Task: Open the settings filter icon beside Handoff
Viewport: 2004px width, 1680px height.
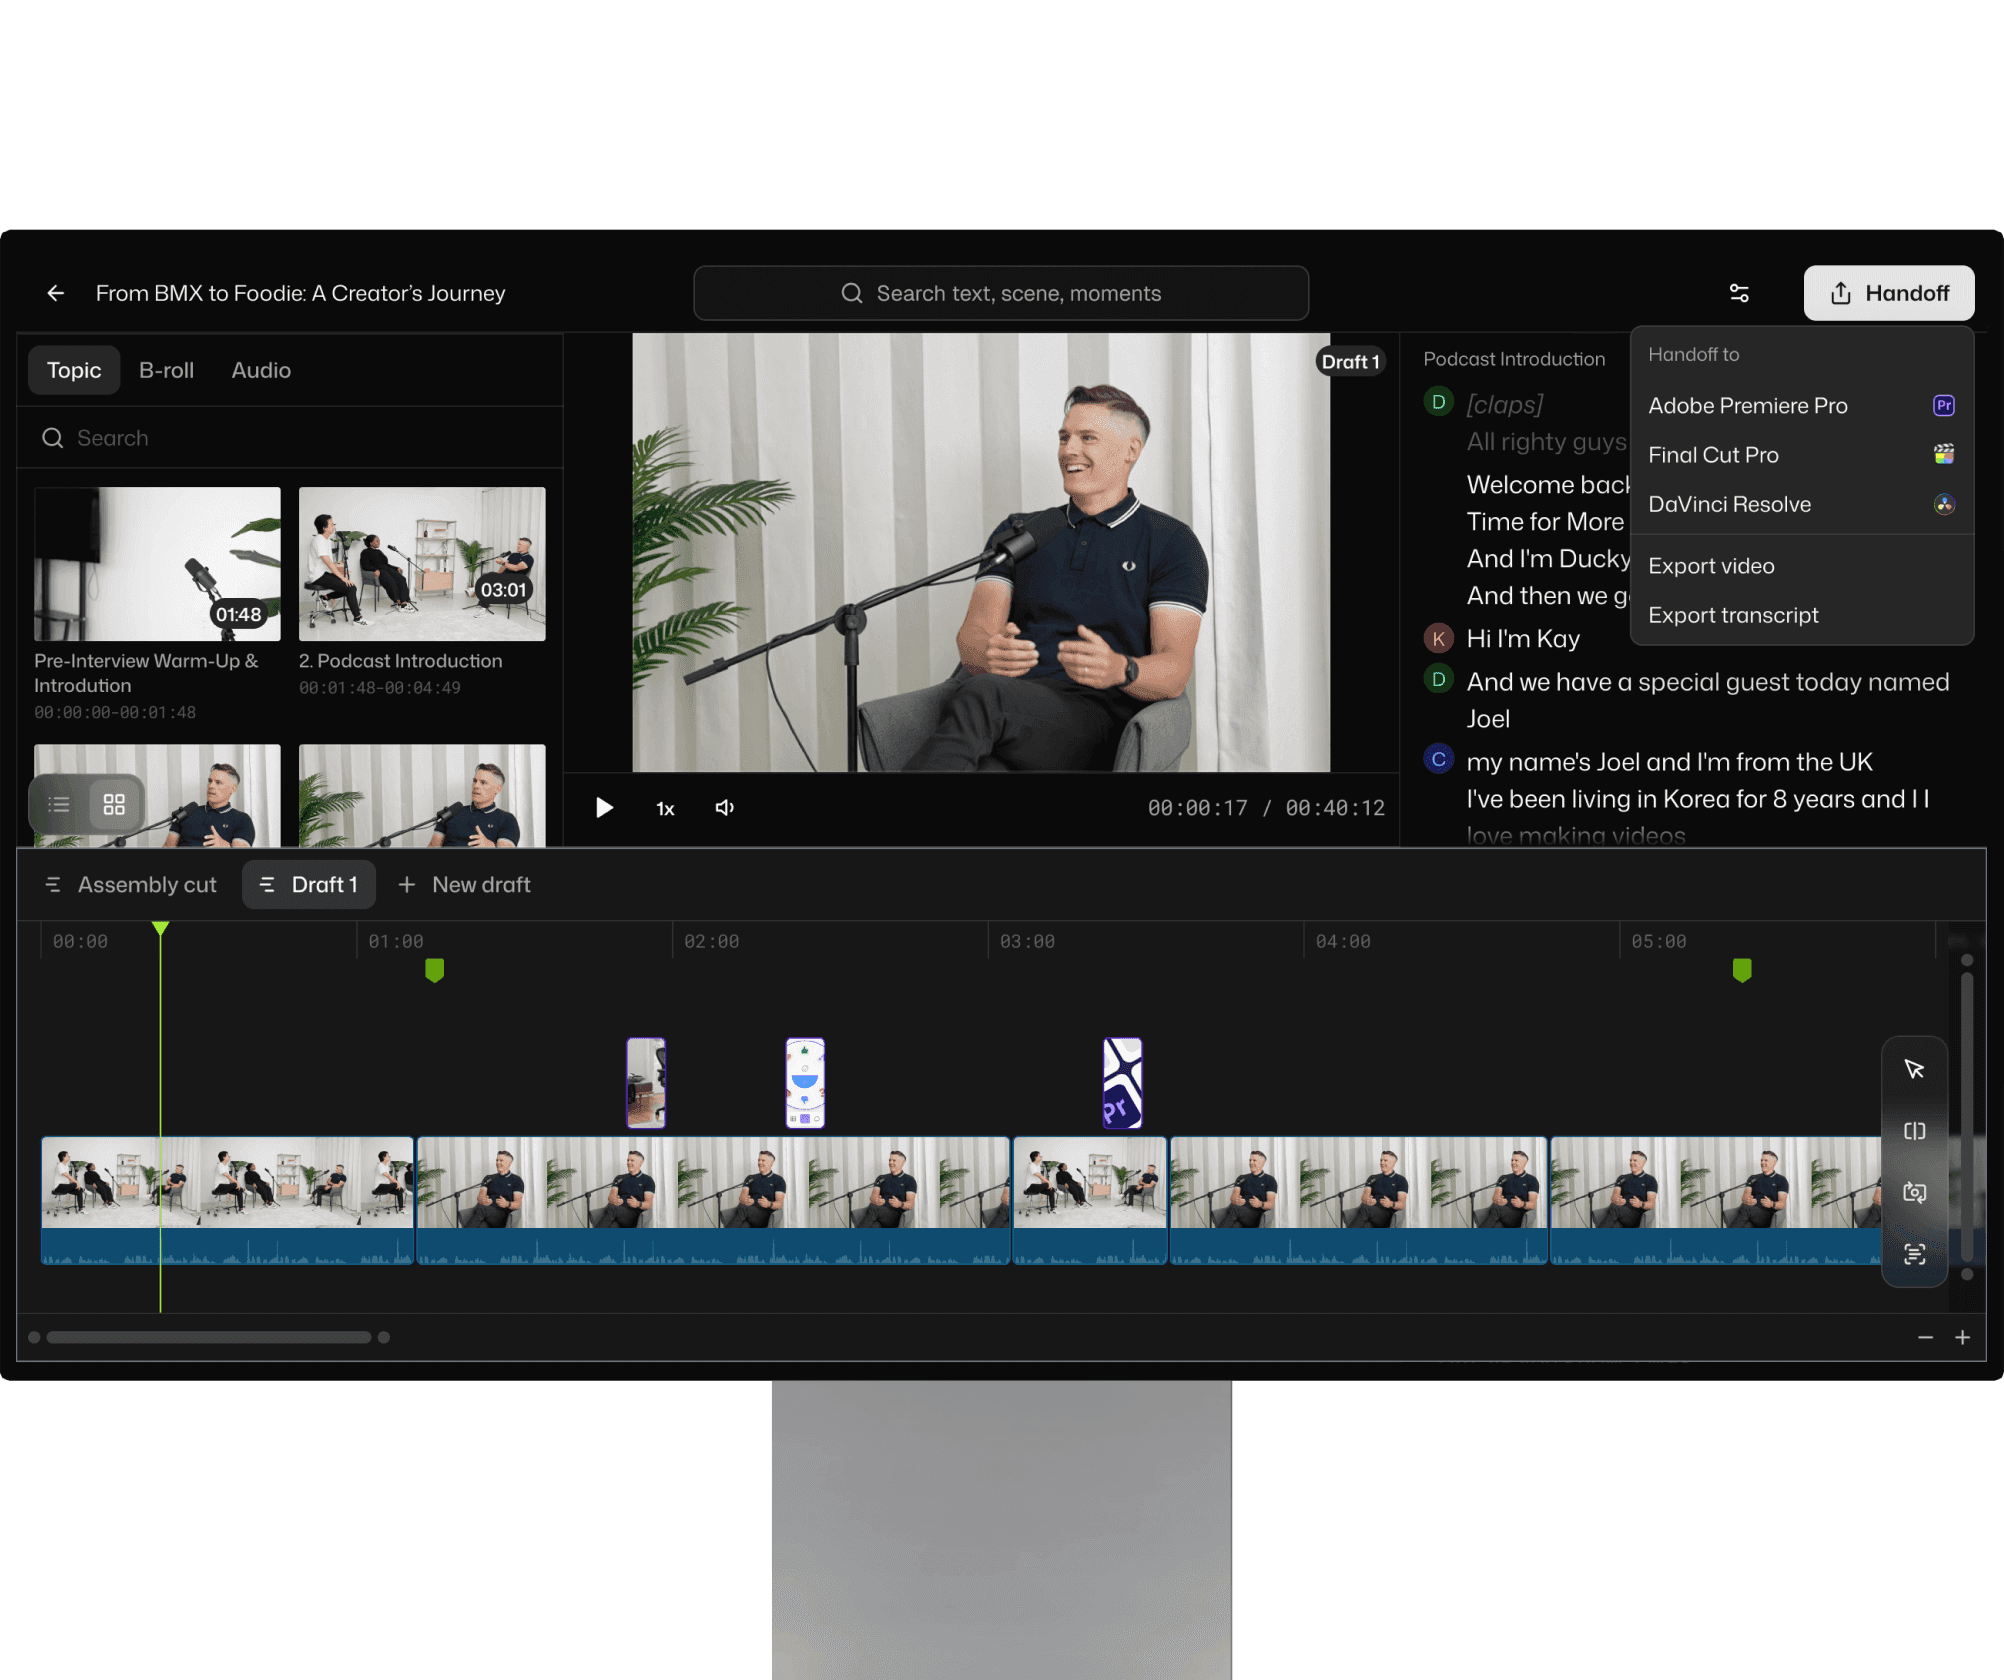Action: [1739, 293]
